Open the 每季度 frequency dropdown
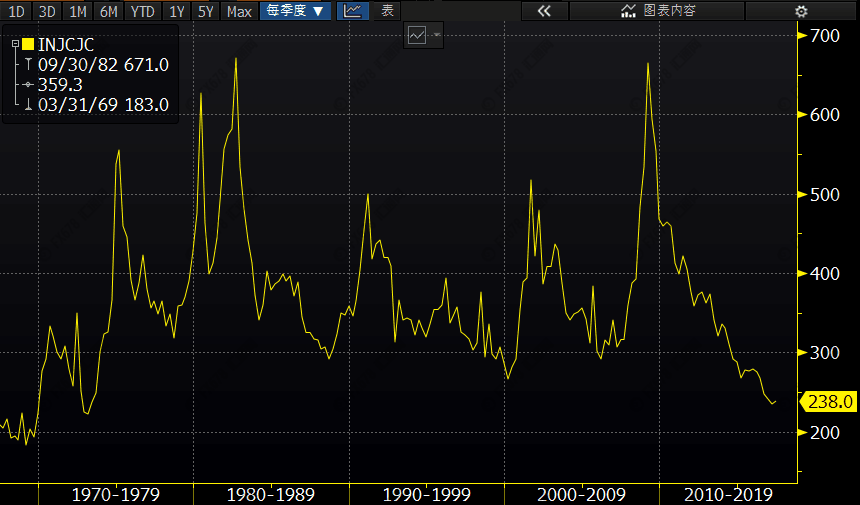The width and height of the screenshot is (860, 505). pos(296,11)
